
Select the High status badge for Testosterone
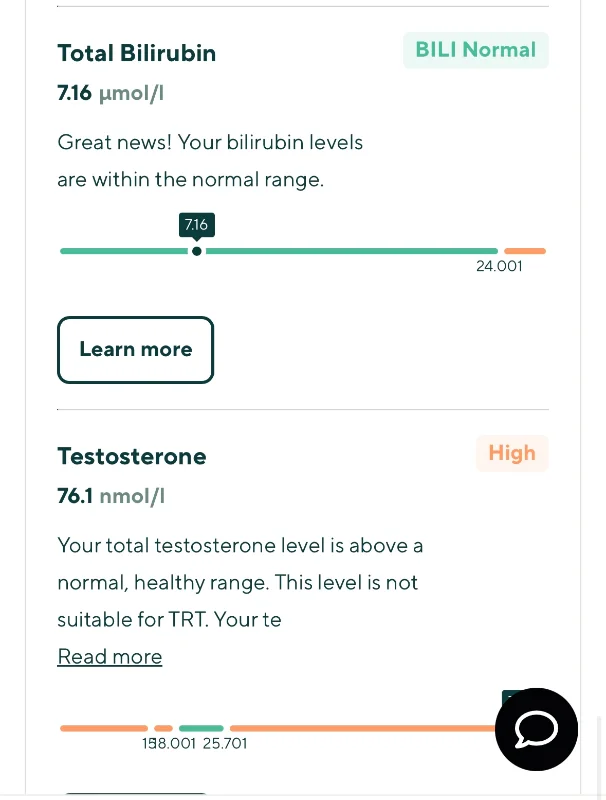(512, 453)
